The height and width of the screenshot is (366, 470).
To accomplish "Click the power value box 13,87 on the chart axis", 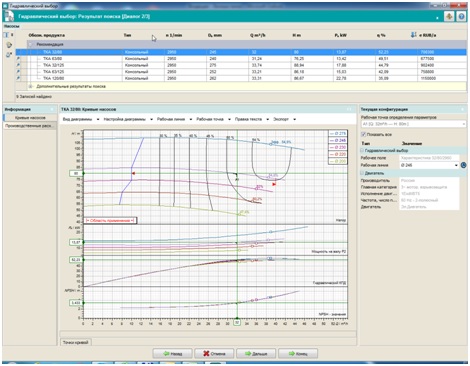I will point(76,242).
